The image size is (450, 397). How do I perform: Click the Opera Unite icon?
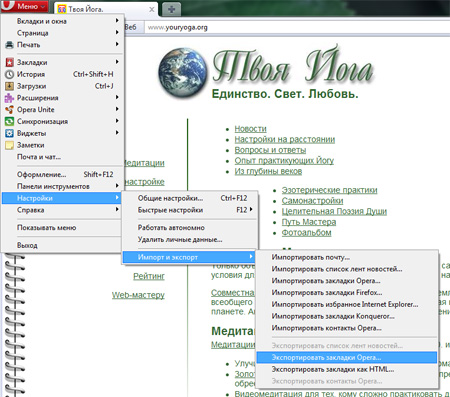[x=9, y=110]
